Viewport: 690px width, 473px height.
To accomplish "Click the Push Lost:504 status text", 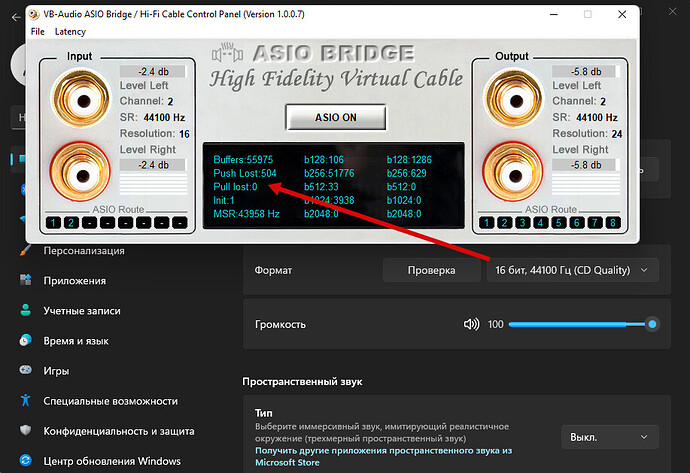I will 245,173.
